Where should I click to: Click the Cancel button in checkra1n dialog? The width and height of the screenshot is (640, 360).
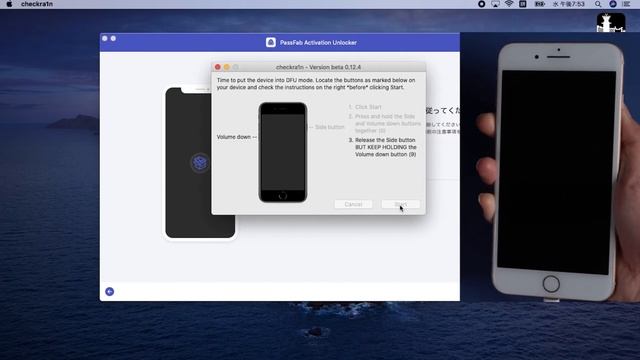[x=353, y=204]
